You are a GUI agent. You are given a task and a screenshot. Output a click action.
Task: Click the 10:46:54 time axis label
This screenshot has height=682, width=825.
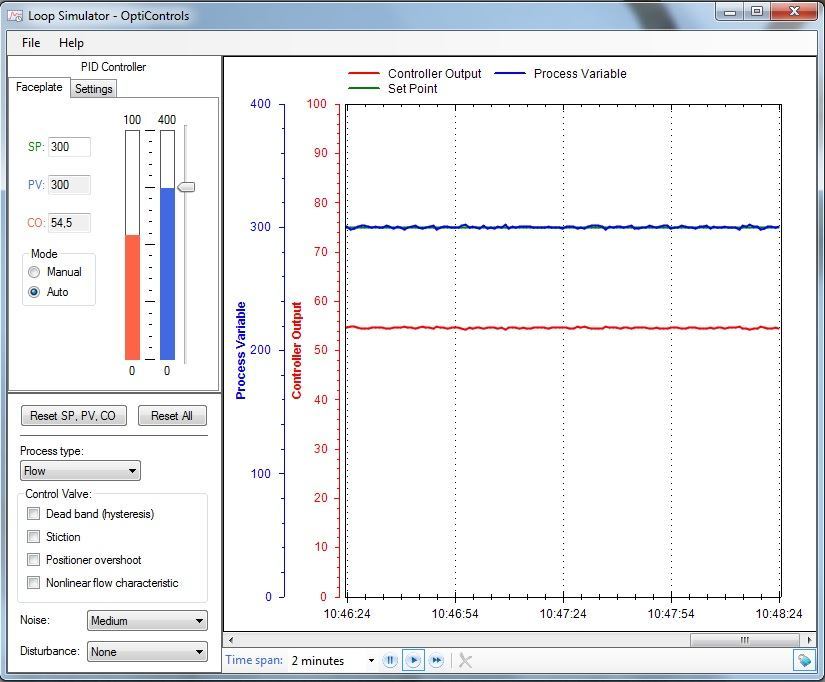click(x=455, y=614)
